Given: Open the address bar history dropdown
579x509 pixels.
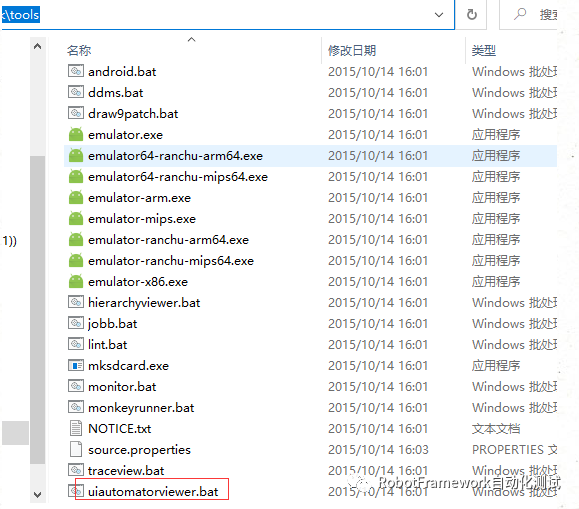Looking at the screenshot, I should pyautogui.click(x=439, y=15).
